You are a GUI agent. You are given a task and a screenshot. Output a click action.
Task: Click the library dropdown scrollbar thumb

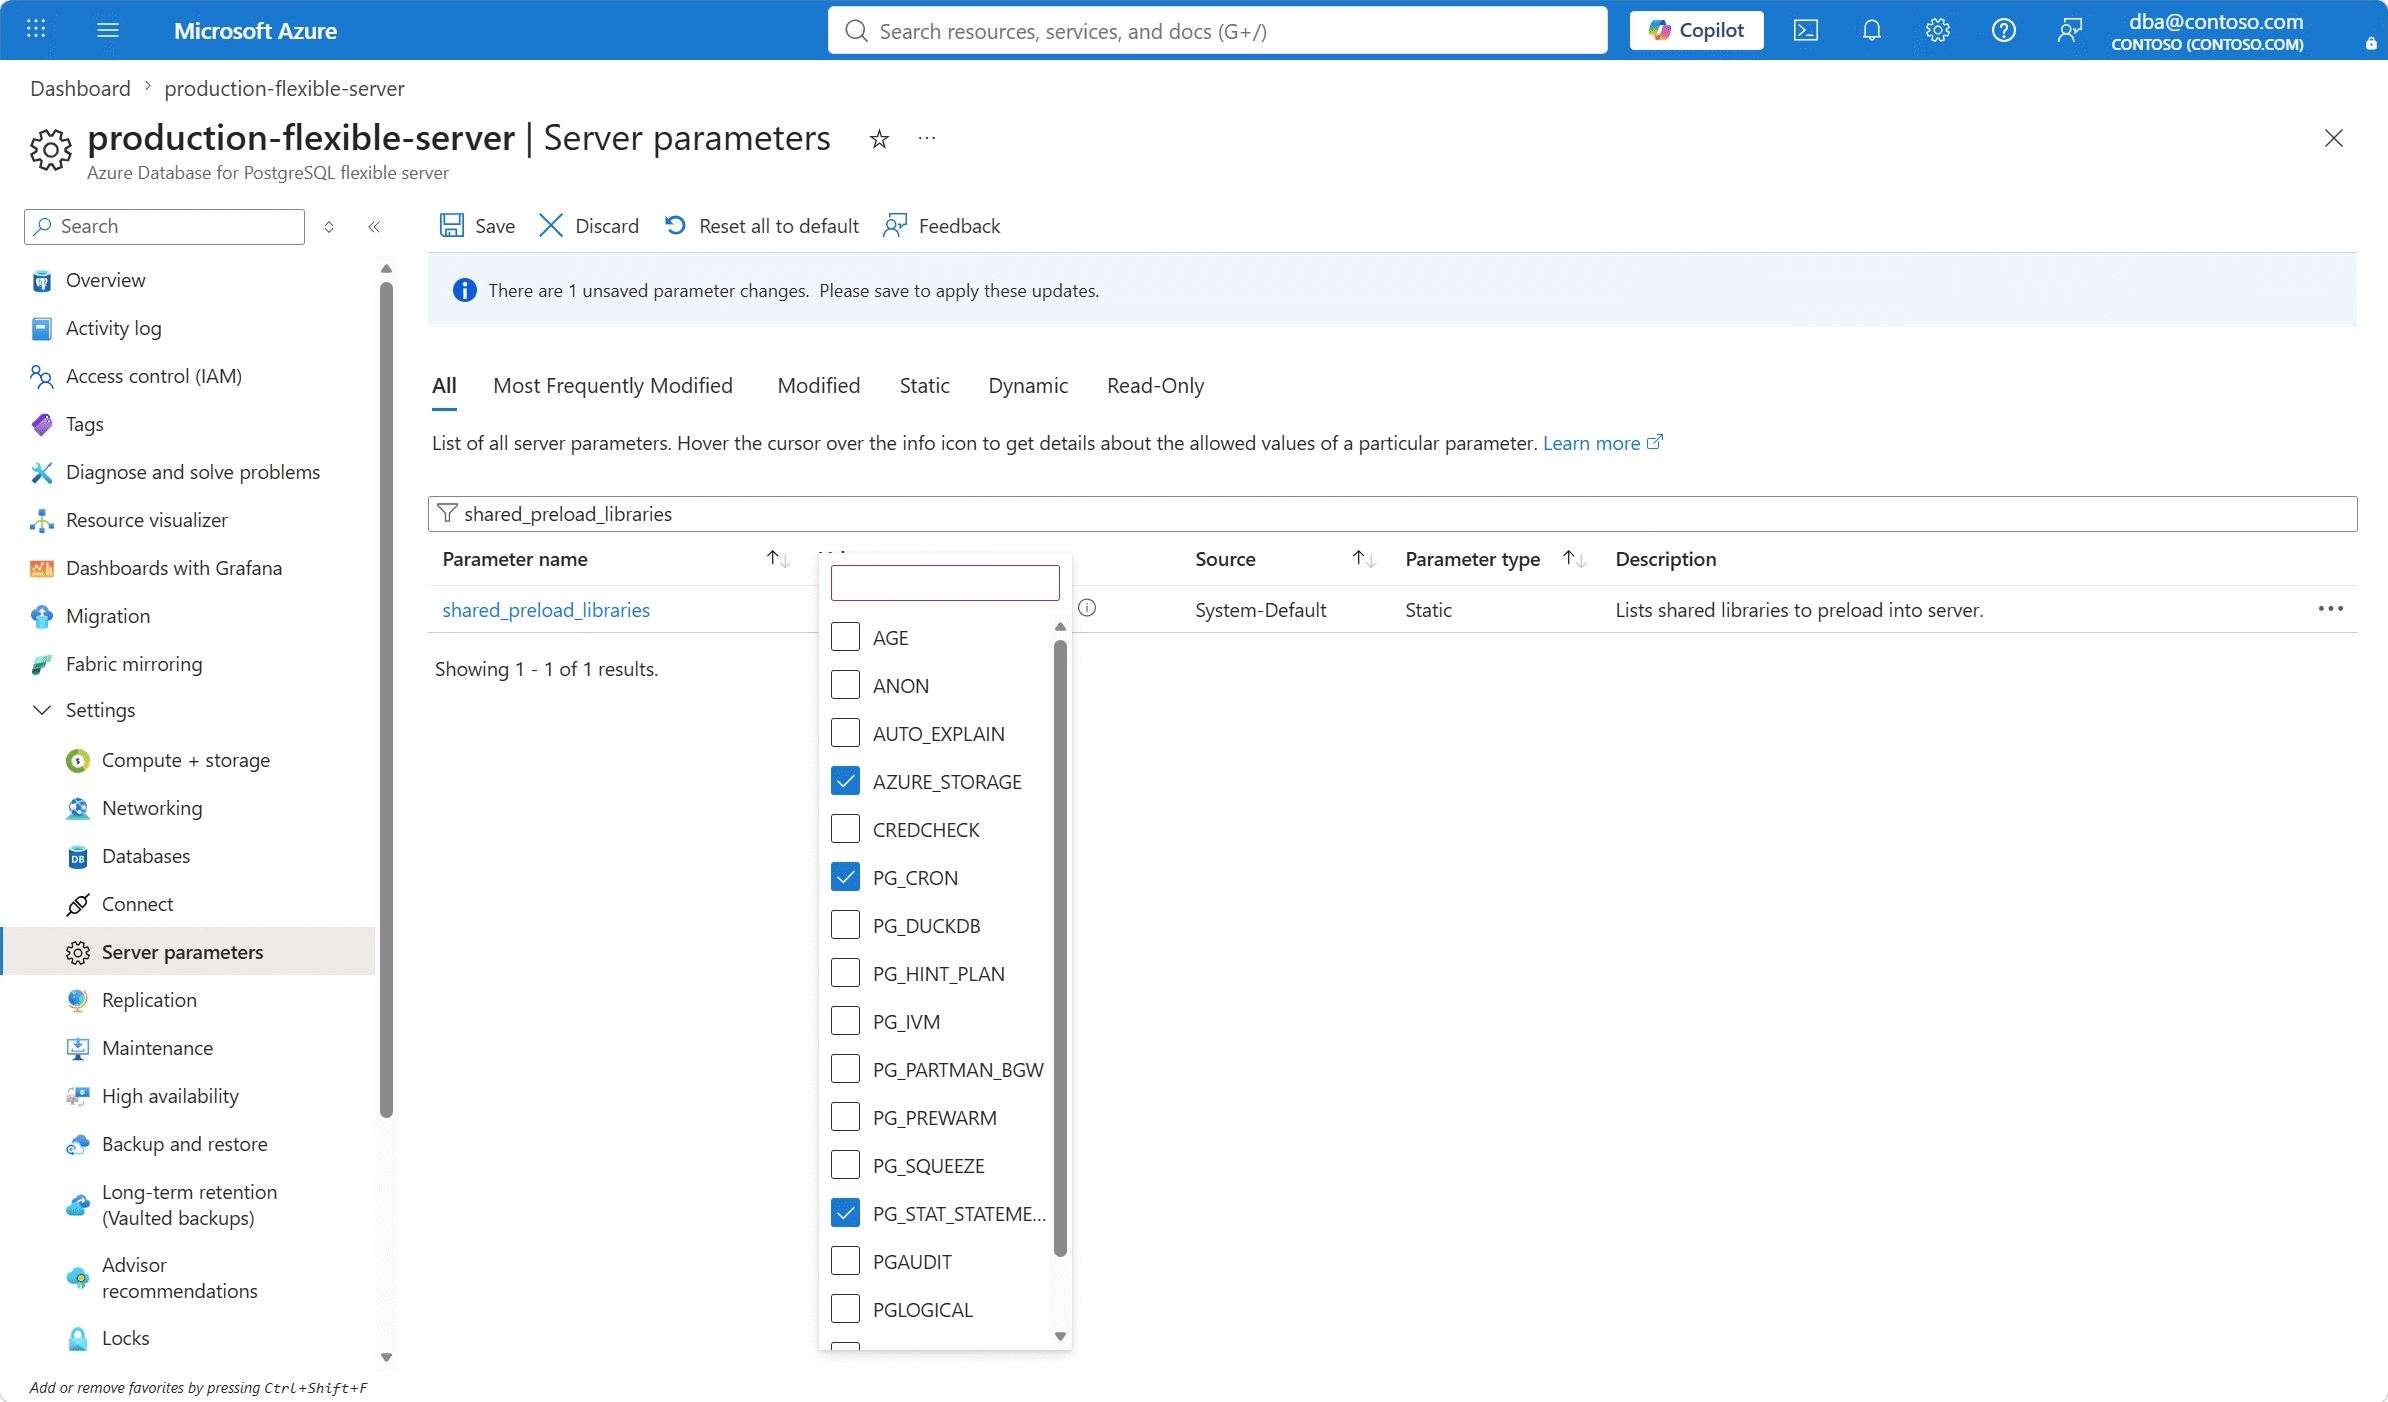pos(1060,946)
